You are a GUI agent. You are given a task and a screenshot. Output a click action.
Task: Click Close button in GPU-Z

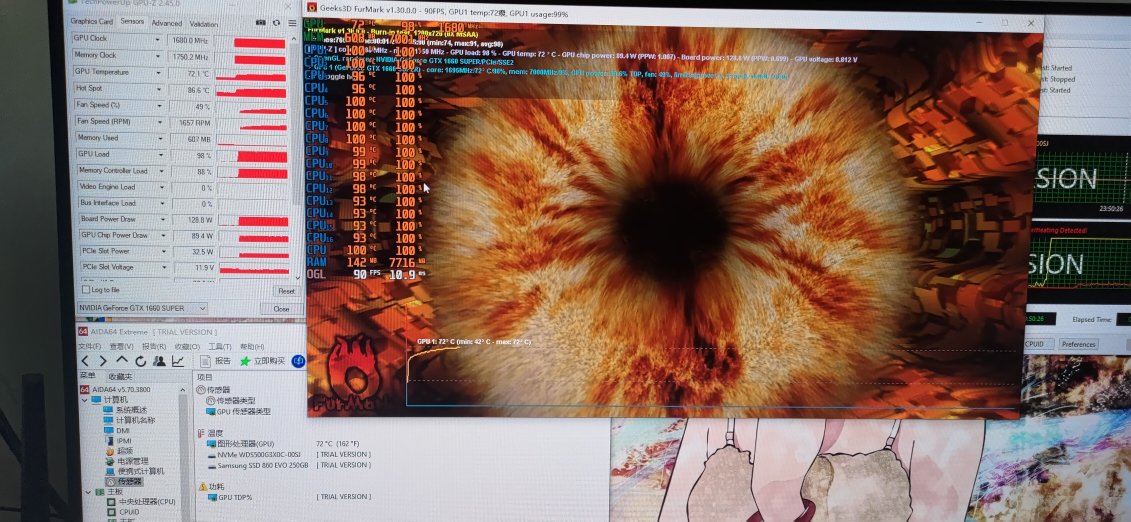pyautogui.click(x=281, y=309)
